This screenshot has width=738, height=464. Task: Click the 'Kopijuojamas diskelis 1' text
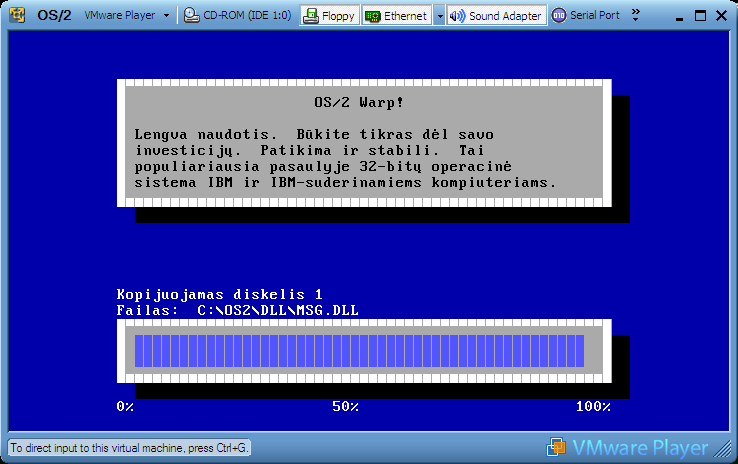click(220, 295)
